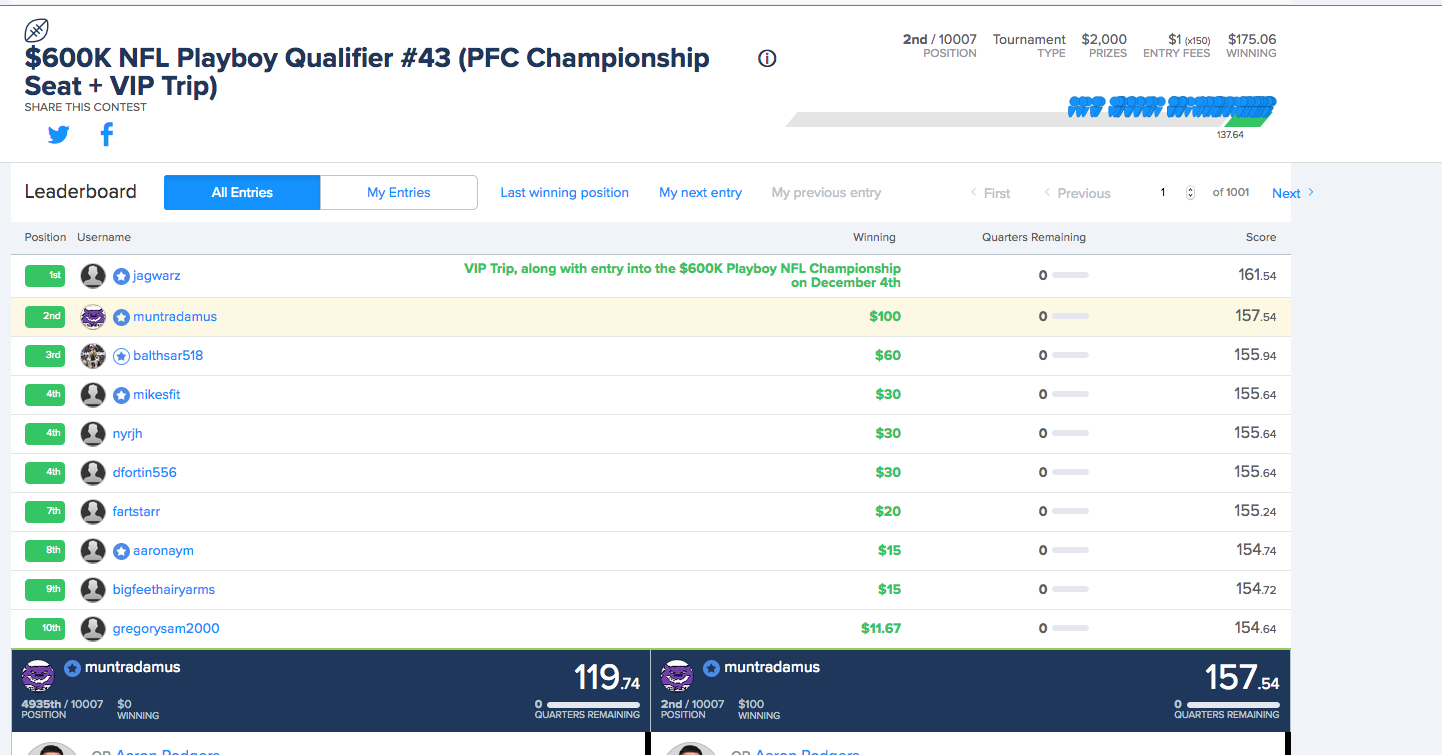
Task: Open nyrjh profile link
Action: [x=128, y=434]
